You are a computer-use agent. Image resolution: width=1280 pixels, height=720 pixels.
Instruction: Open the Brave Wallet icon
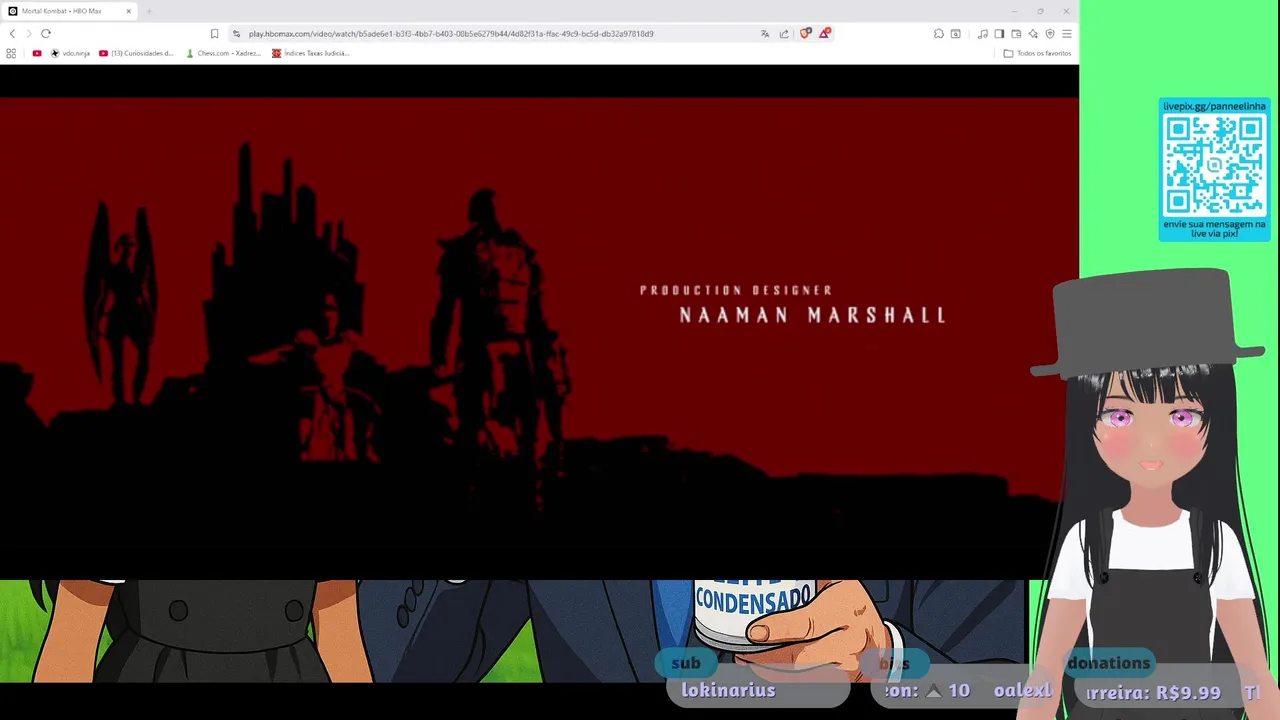click(x=1016, y=33)
